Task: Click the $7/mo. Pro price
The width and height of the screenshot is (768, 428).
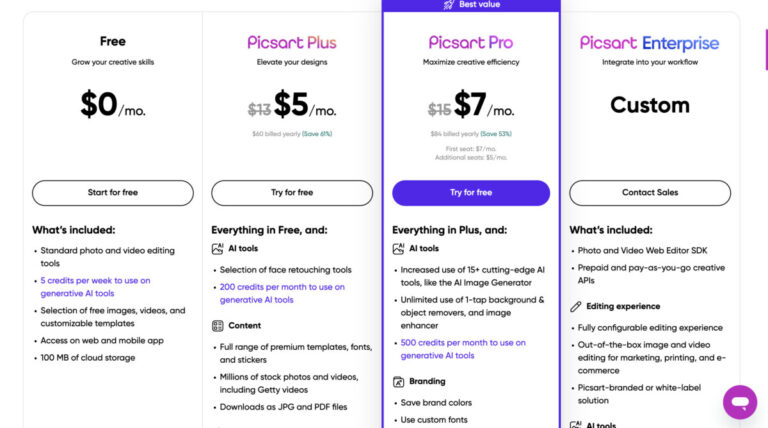Action: (484, 105)
